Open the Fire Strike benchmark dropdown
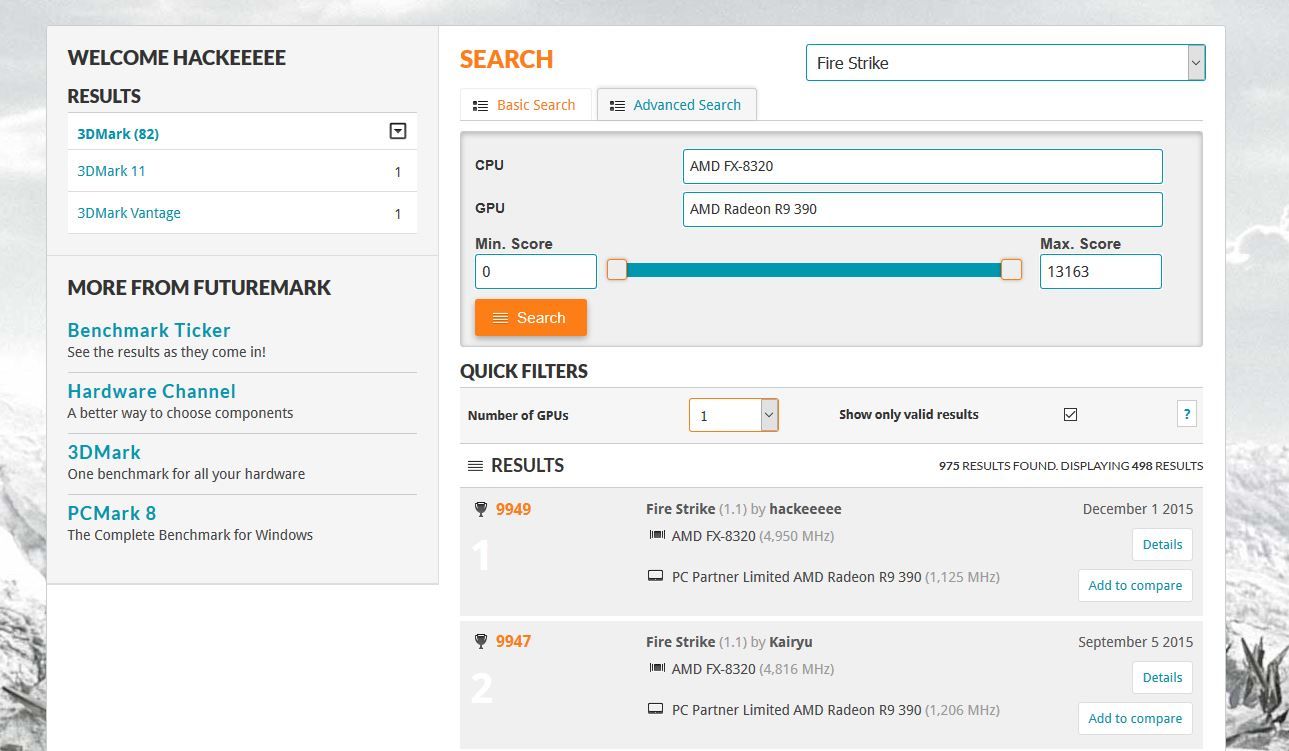1289x751 pixels. pos(1005,62)
